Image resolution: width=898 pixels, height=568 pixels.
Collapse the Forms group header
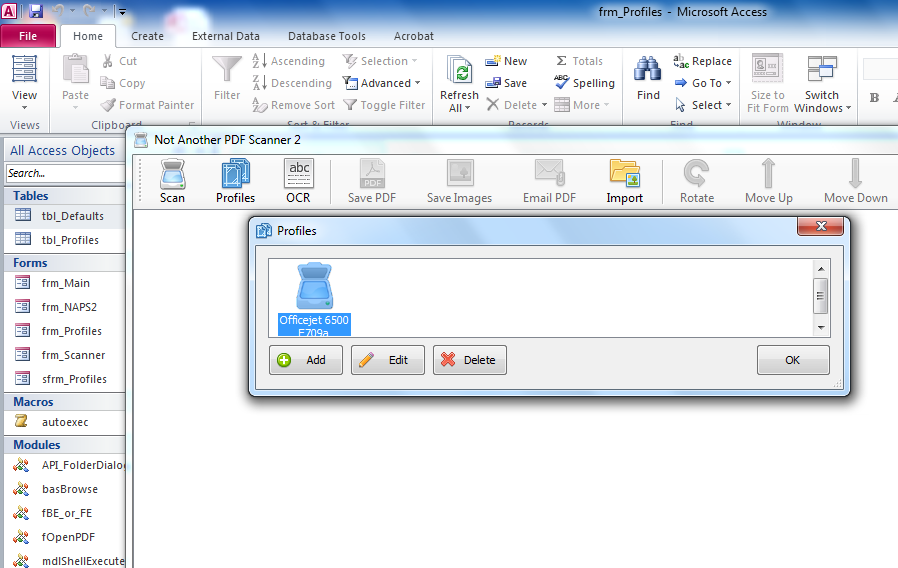(65, 263)
